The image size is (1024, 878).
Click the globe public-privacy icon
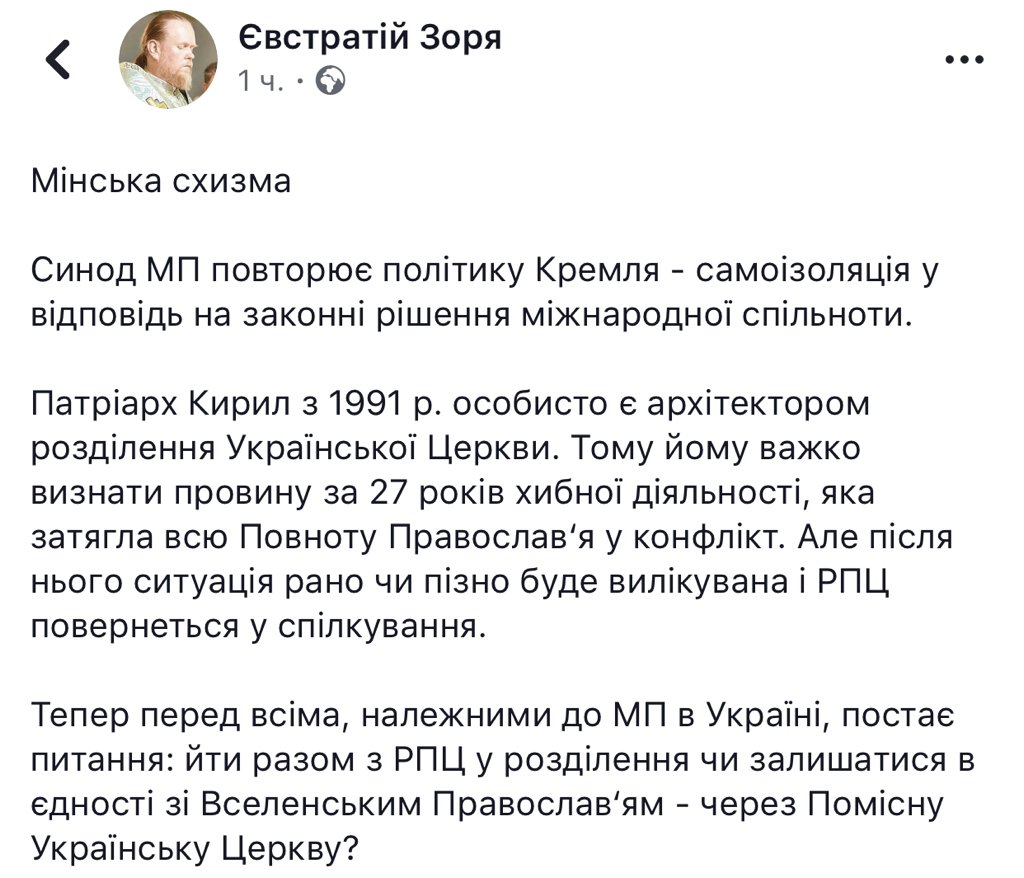331,83
